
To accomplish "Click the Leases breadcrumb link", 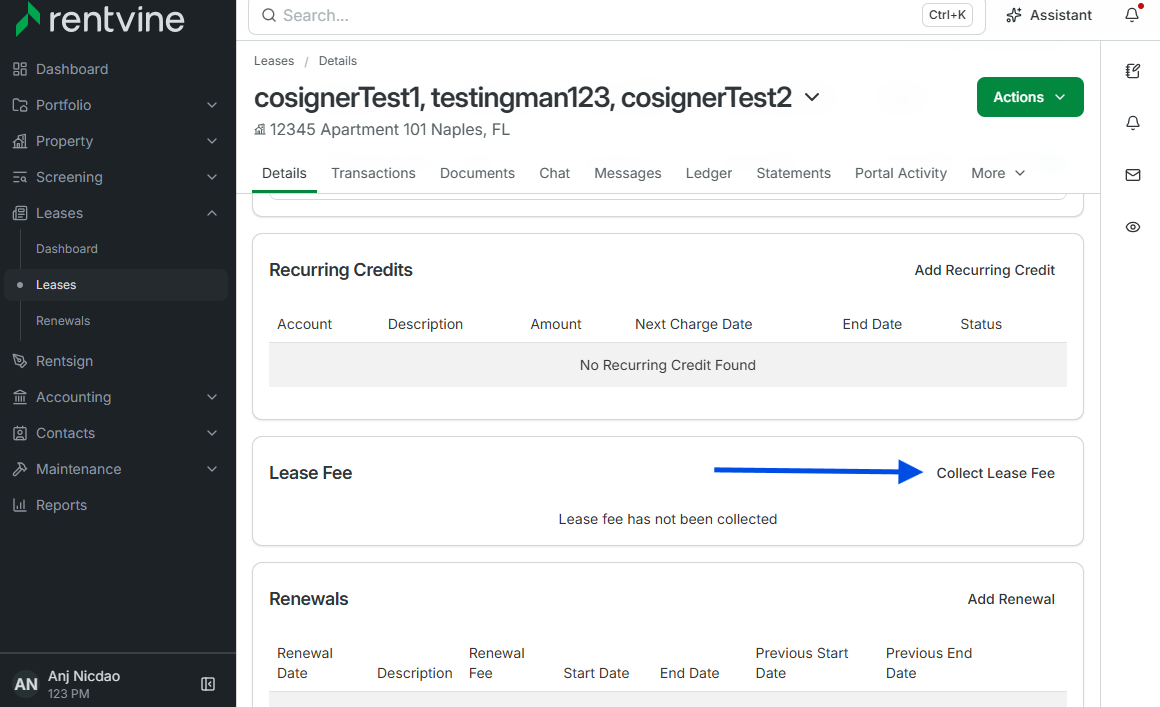I will click(x=274, y=61).
